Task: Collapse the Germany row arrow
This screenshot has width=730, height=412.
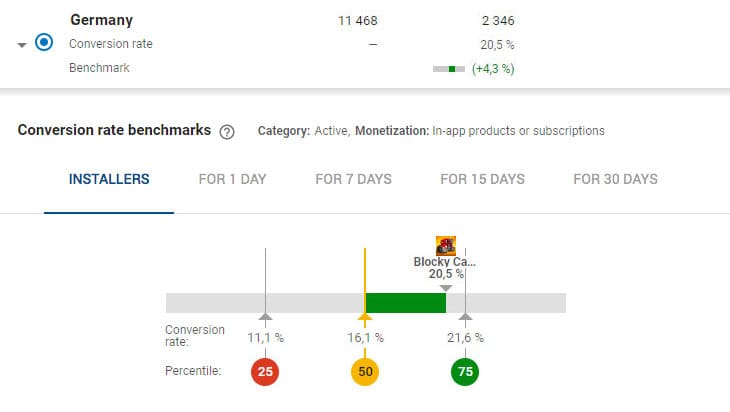Action: pos(22,46)
